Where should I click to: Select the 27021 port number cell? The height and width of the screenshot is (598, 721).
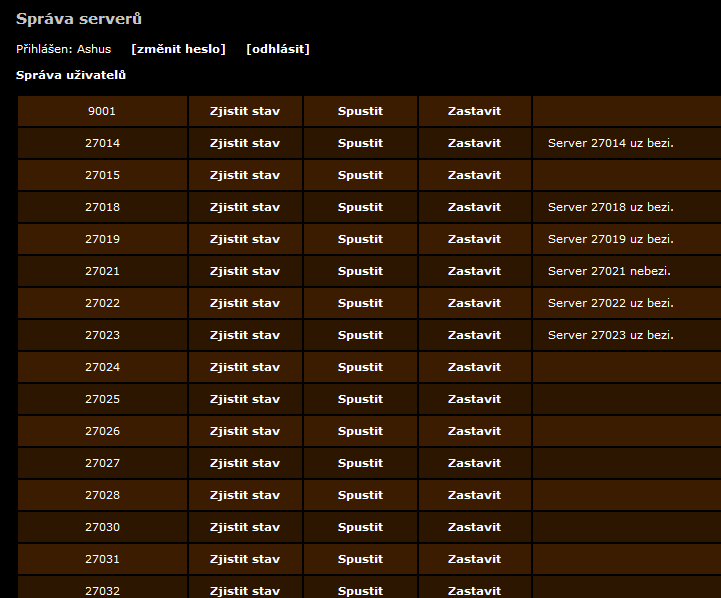tap(102, 271)
